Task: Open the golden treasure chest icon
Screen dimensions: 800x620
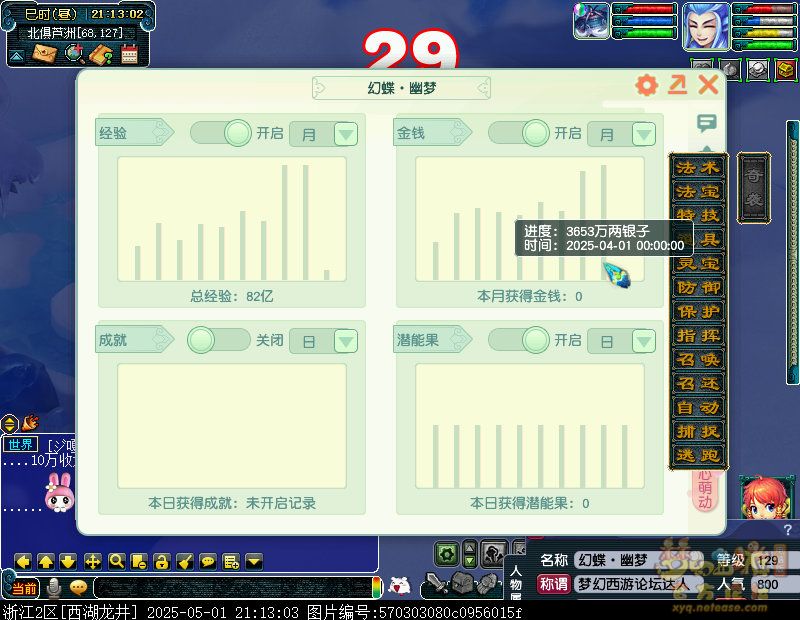Action: coord(786,69)
